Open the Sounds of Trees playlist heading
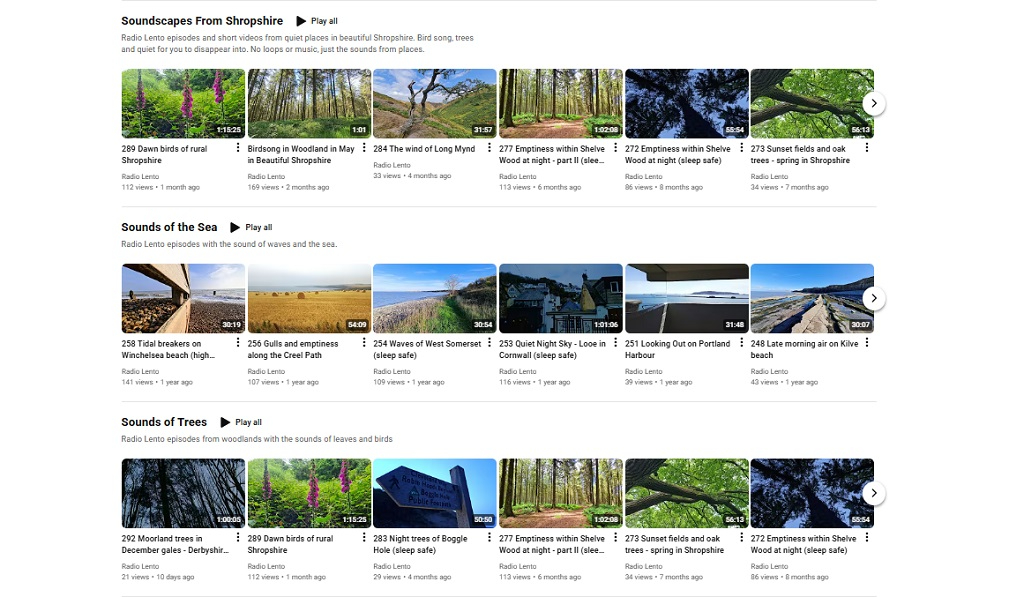 tap(164, 423)
